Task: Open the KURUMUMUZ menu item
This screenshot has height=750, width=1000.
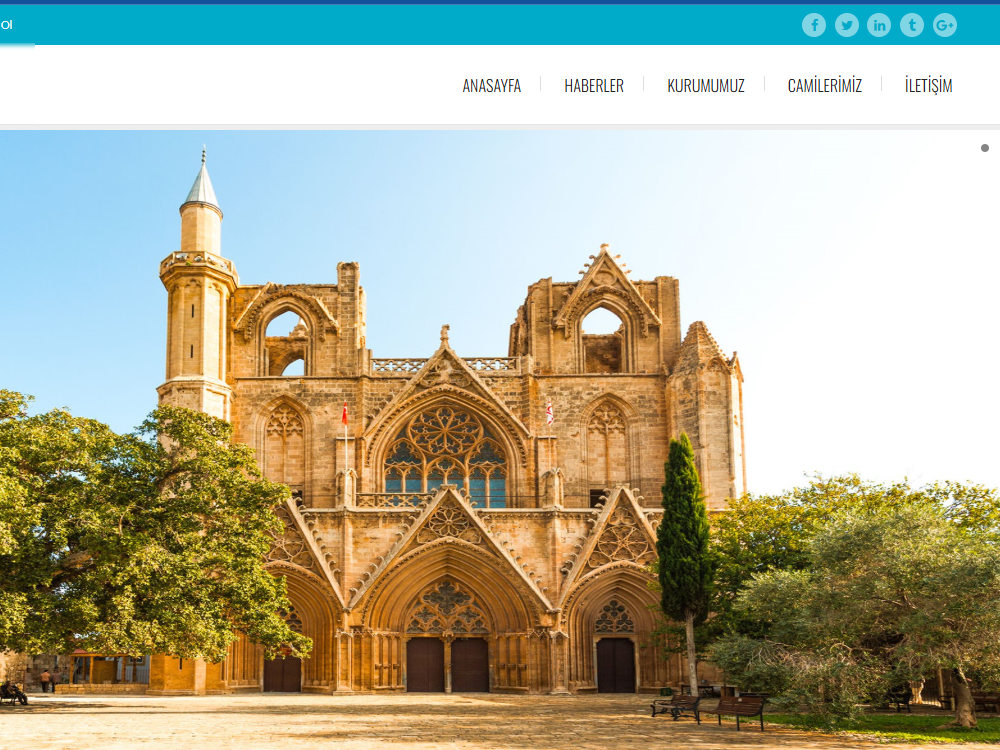Action: pyautogui.click(x=706, y=85)
